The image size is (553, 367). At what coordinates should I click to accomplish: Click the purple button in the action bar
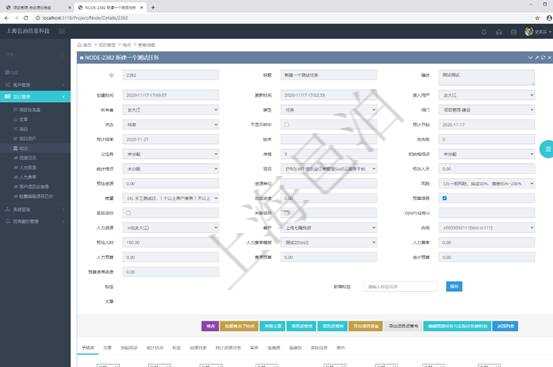tap(210, 326)
